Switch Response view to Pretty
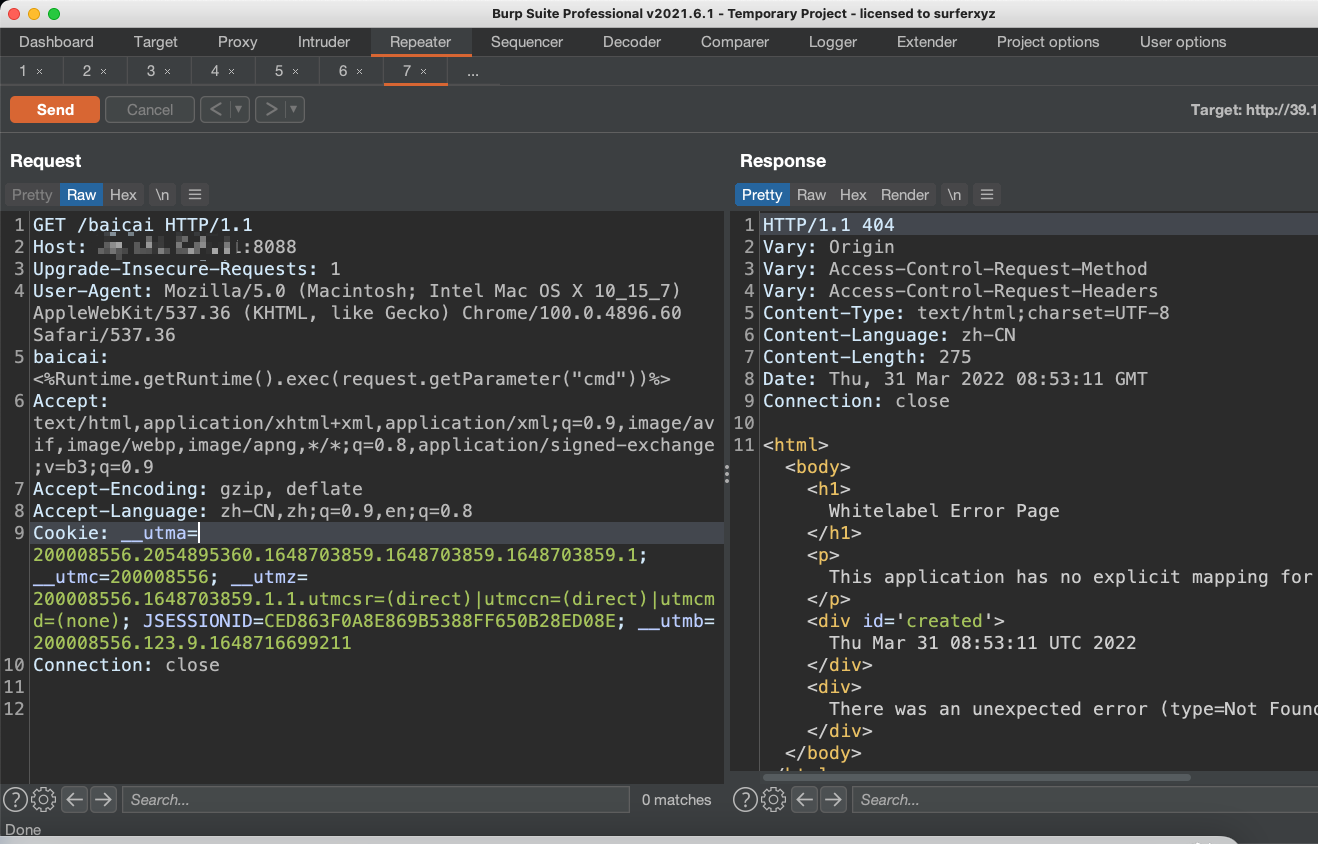 [x=762, y=195]
